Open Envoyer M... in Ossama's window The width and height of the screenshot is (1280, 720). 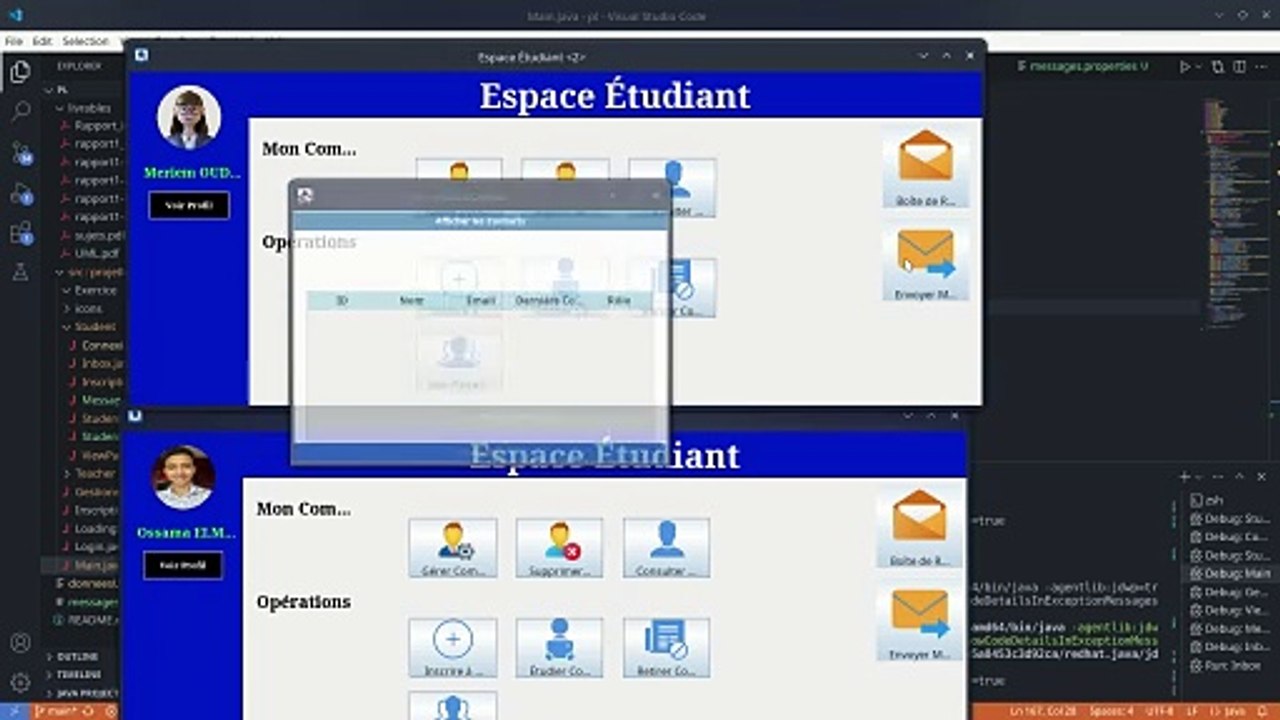(920, 621)
